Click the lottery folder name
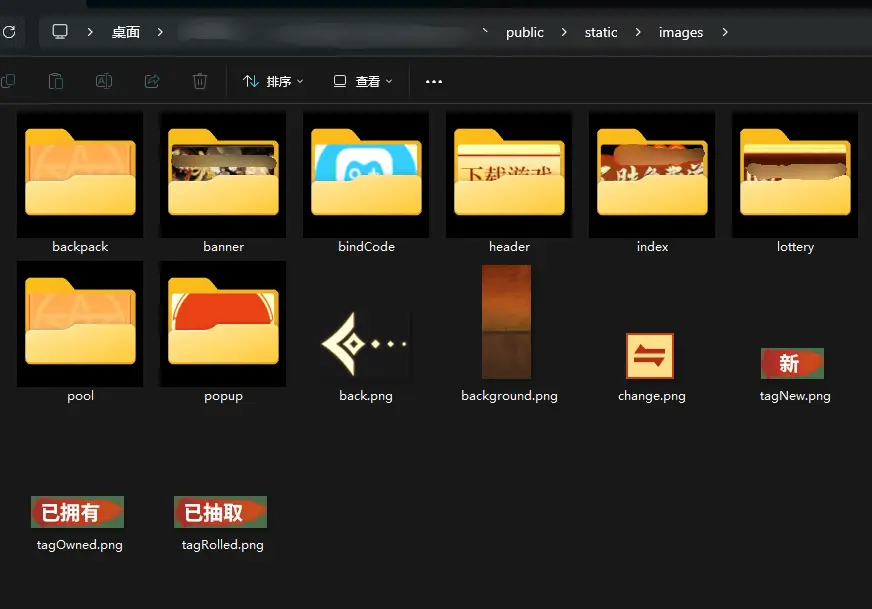872x609 pixels. click(x=795, y=246)
